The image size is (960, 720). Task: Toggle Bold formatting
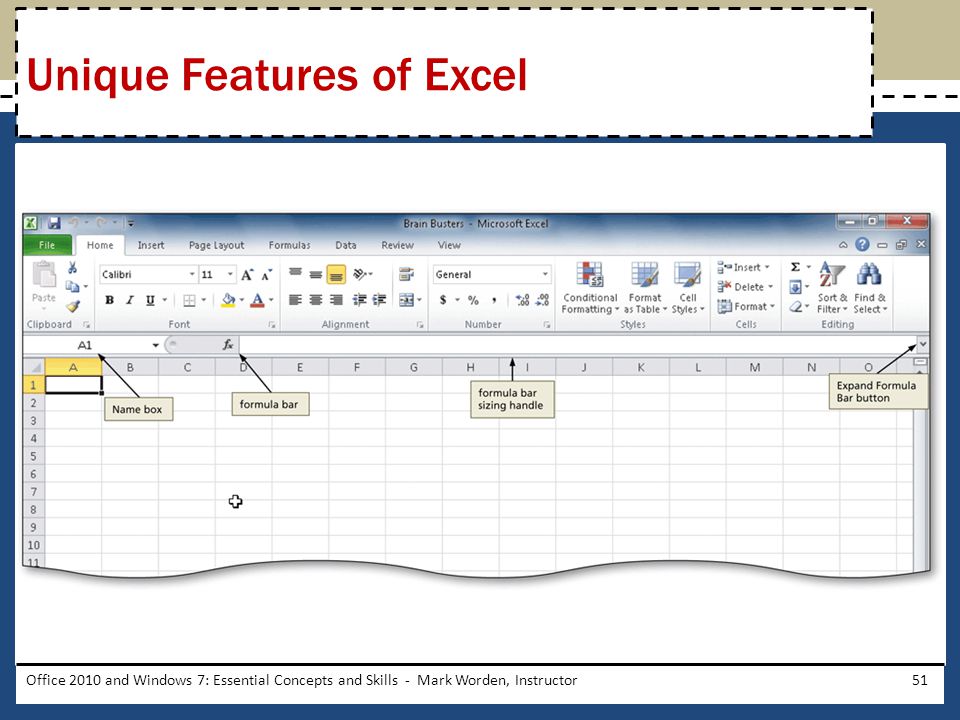[110, 300]
